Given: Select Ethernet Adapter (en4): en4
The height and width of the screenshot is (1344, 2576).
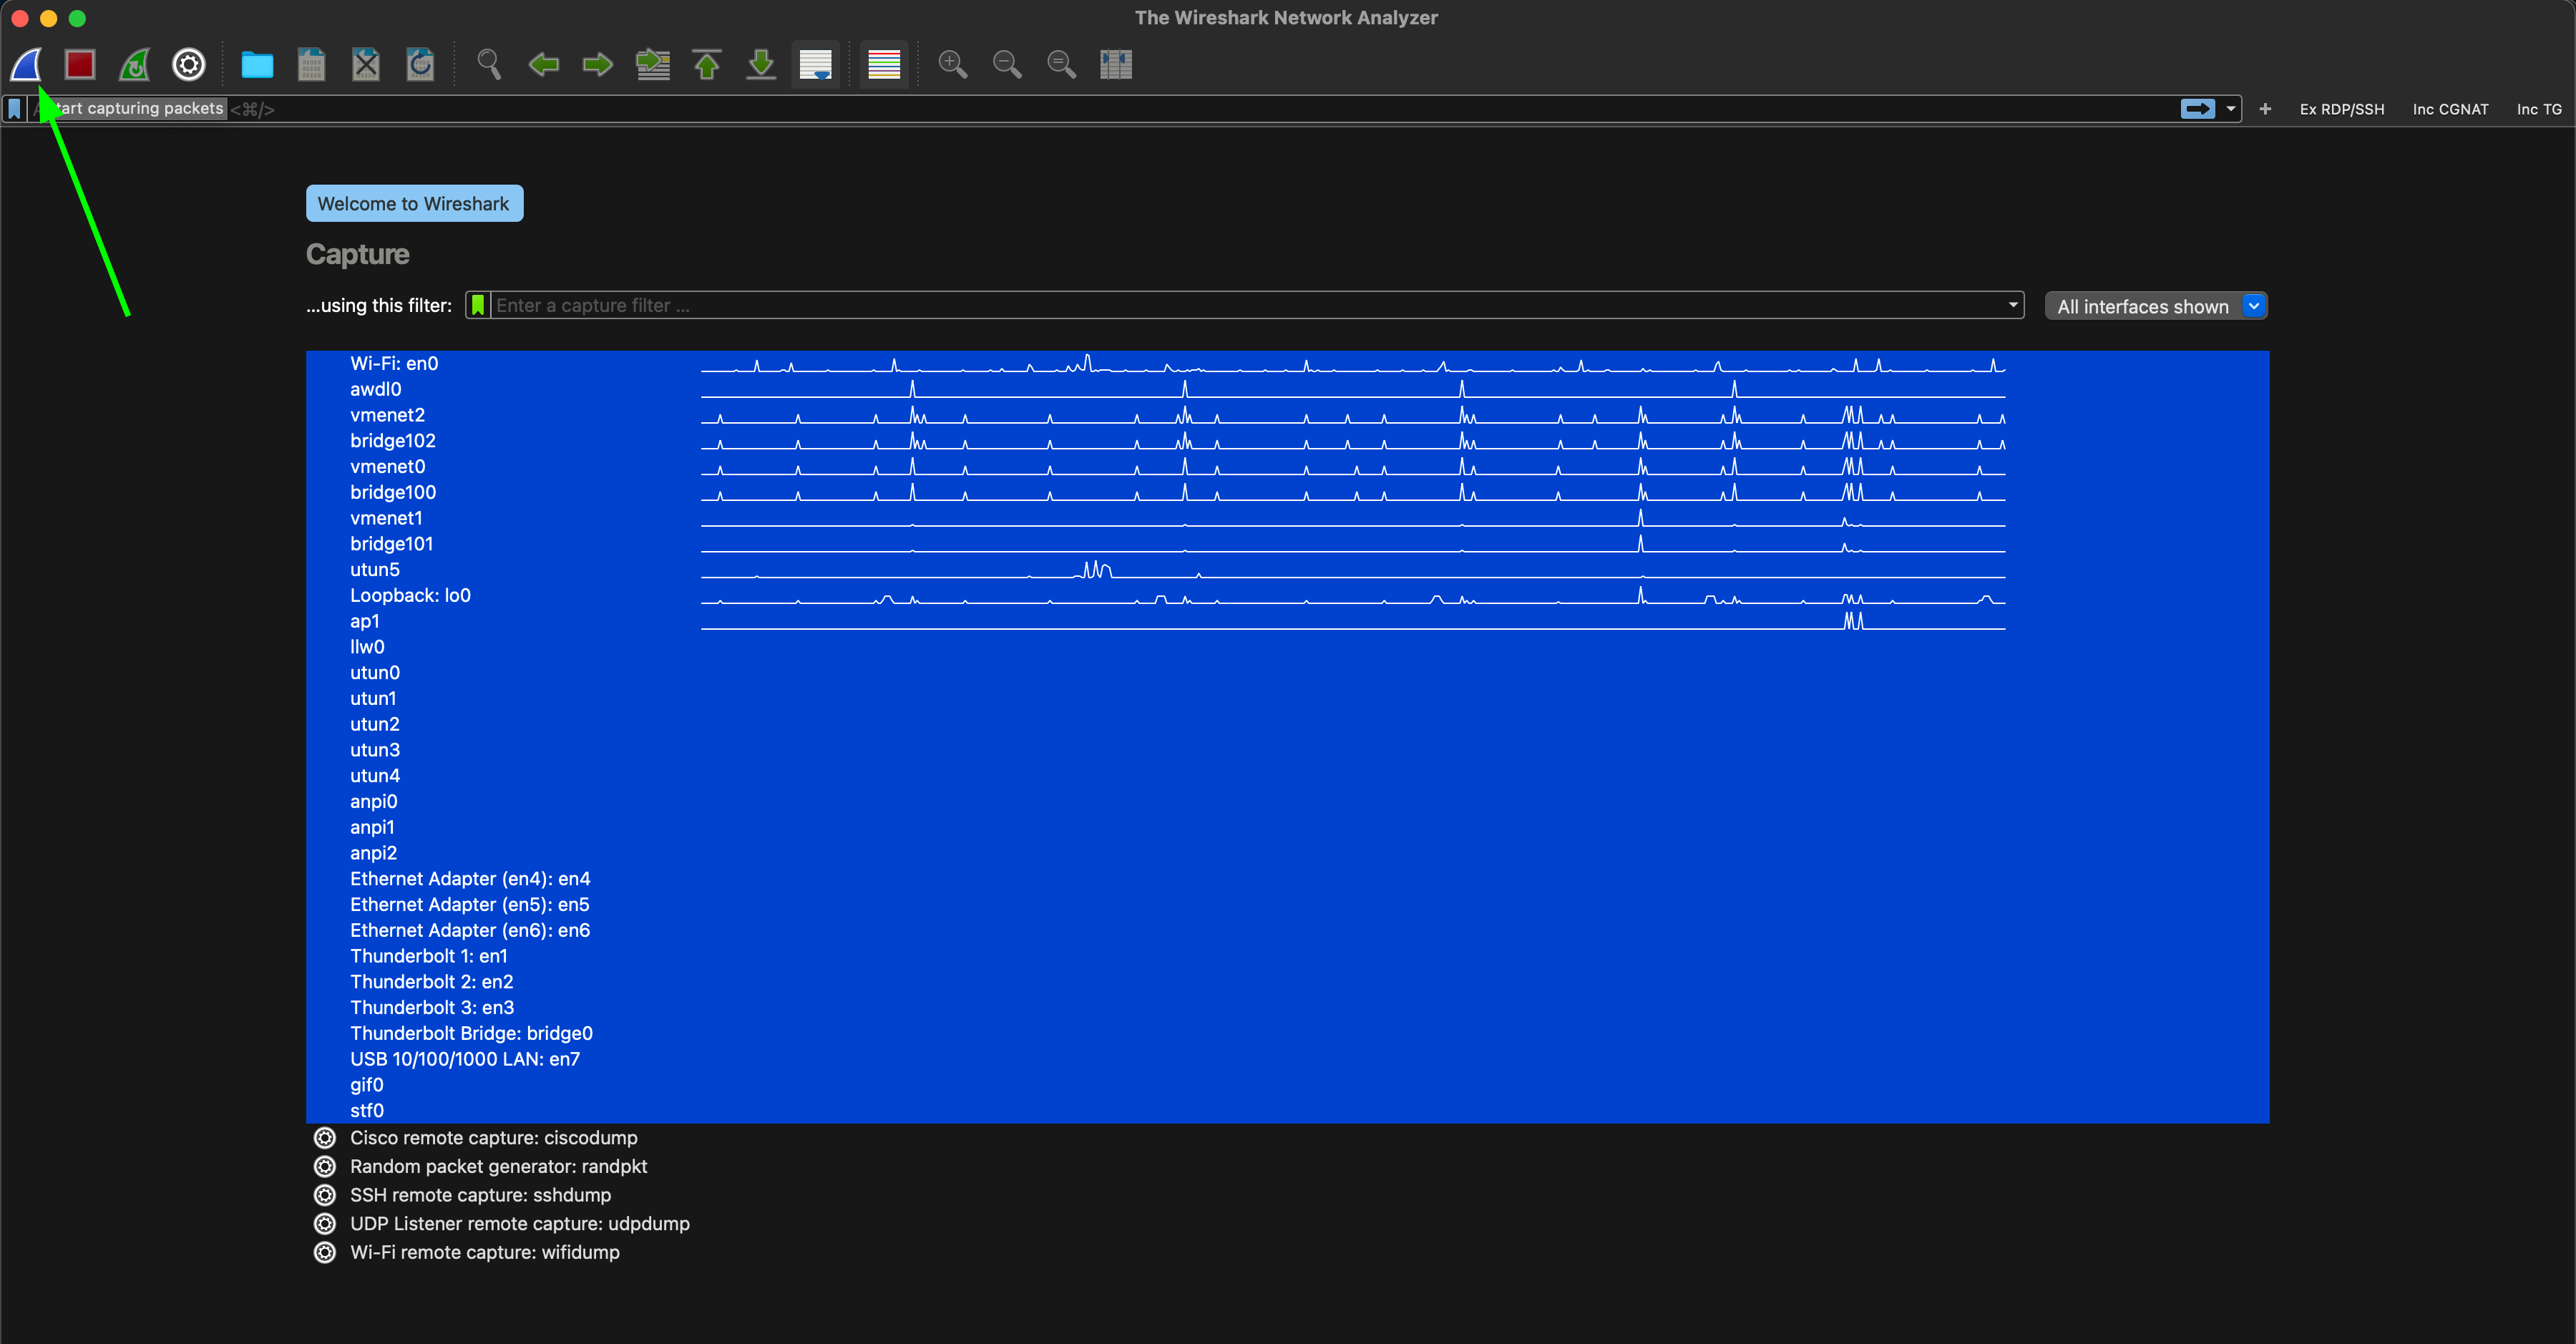Looking at the screenshot, I should point(1287,879).
